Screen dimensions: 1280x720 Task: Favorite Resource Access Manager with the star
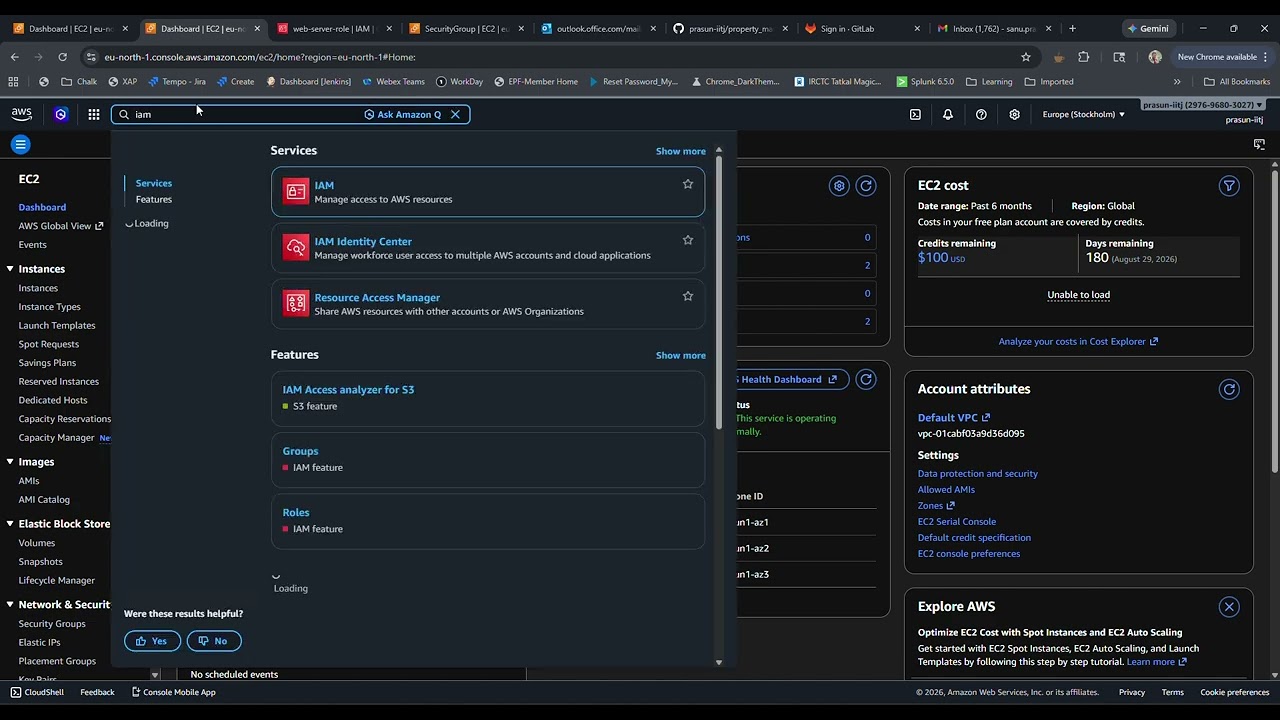(688, 296)
